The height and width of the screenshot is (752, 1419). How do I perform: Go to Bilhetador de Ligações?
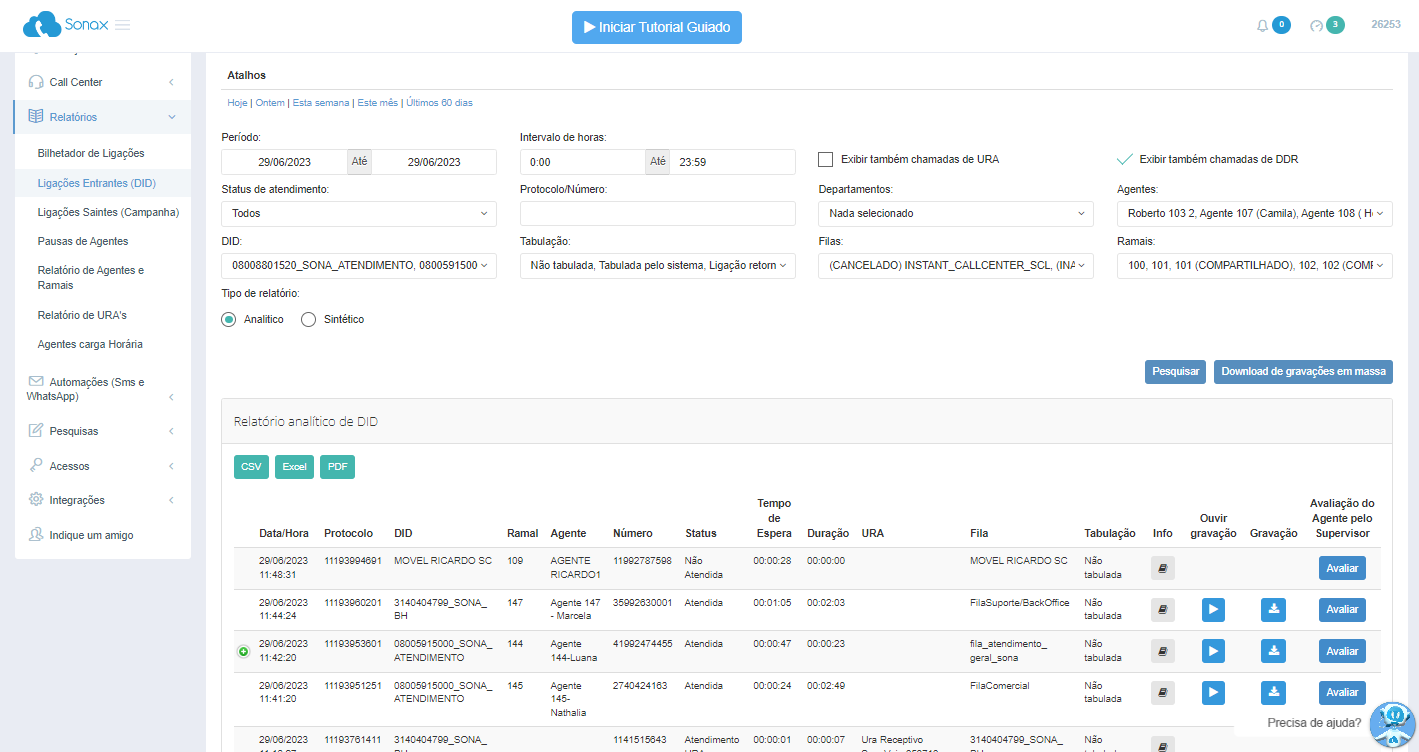pos(91,153)
